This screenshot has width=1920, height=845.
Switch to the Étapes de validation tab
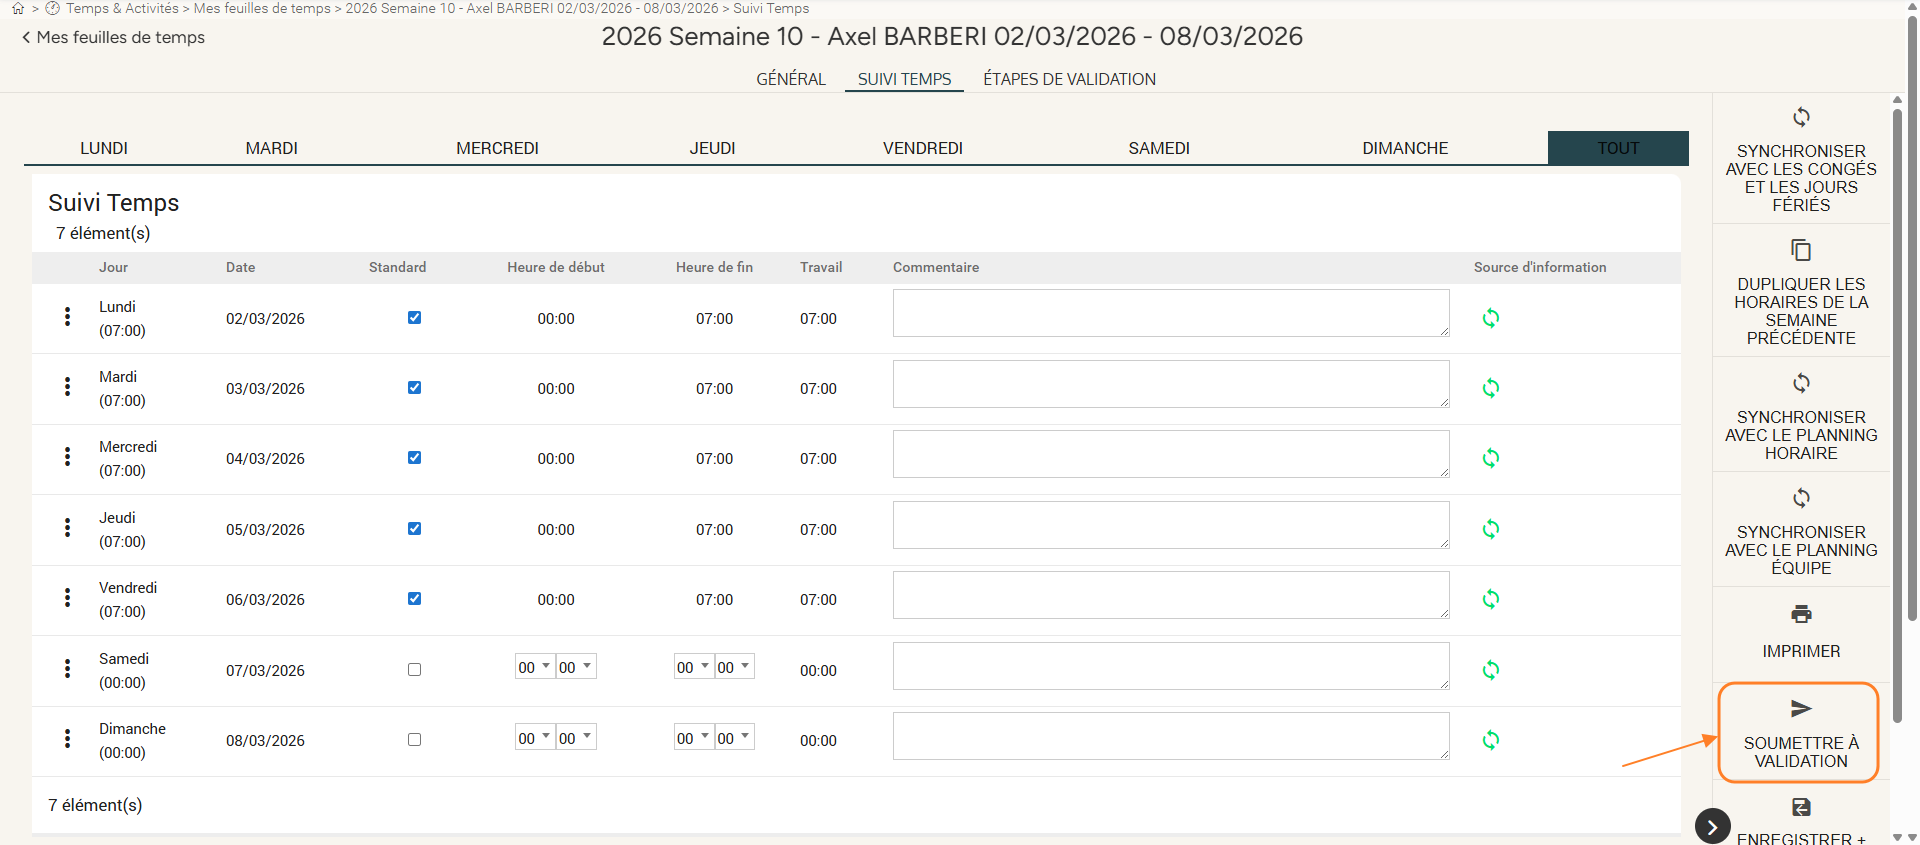point(1069,79)
